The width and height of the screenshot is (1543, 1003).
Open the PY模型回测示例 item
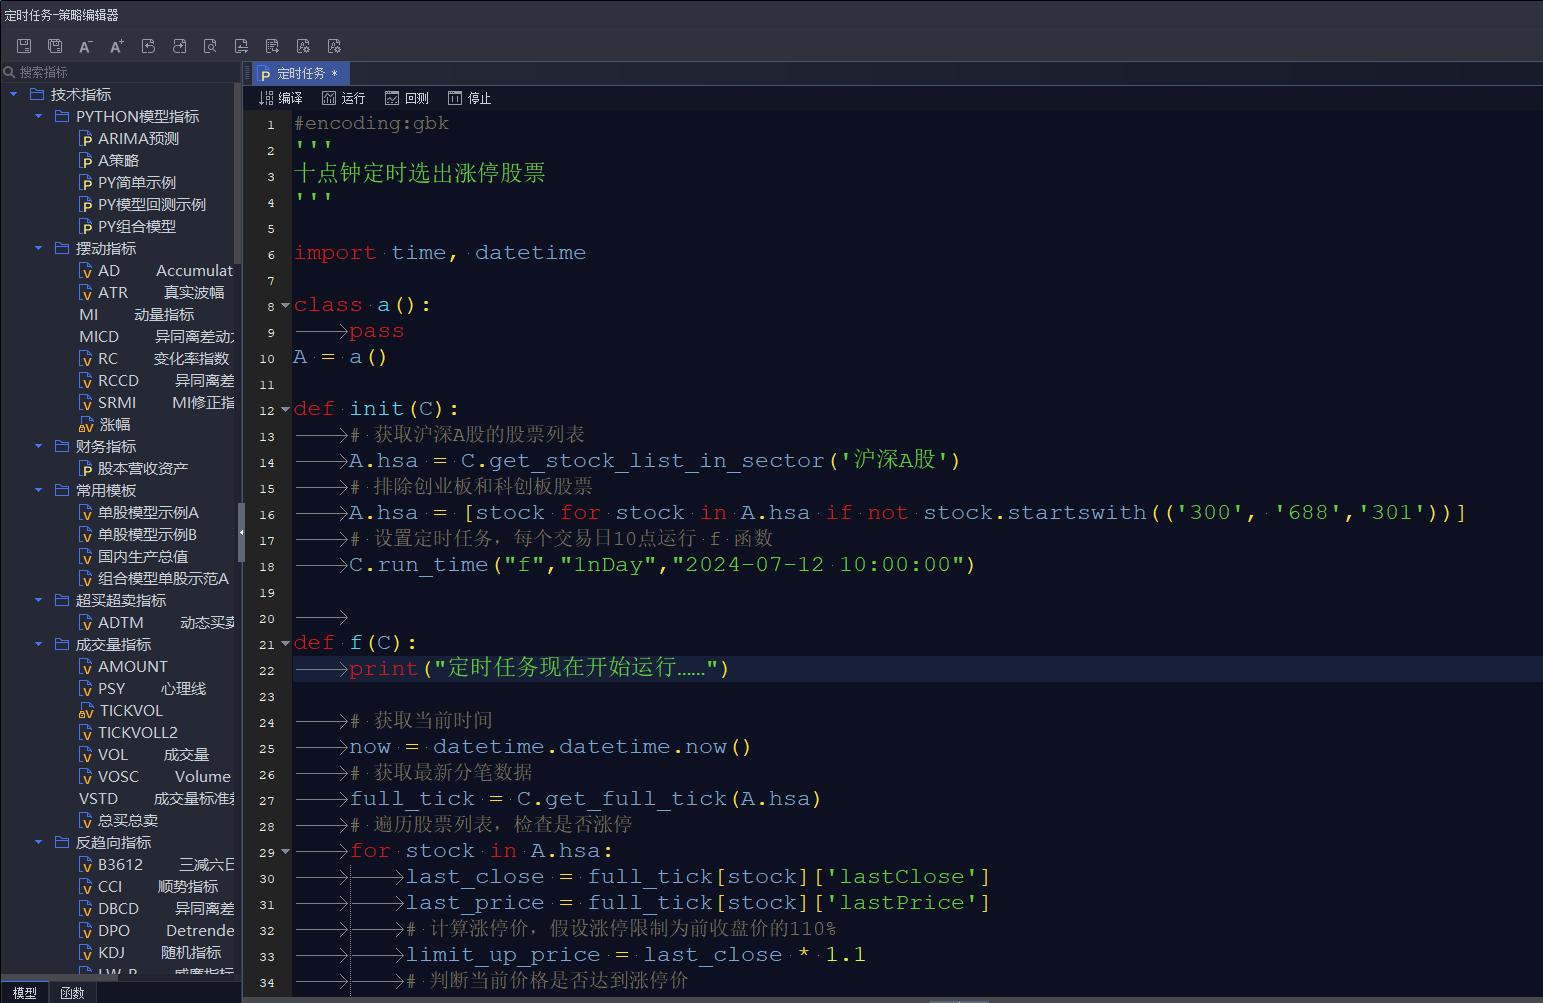(143, 204)
